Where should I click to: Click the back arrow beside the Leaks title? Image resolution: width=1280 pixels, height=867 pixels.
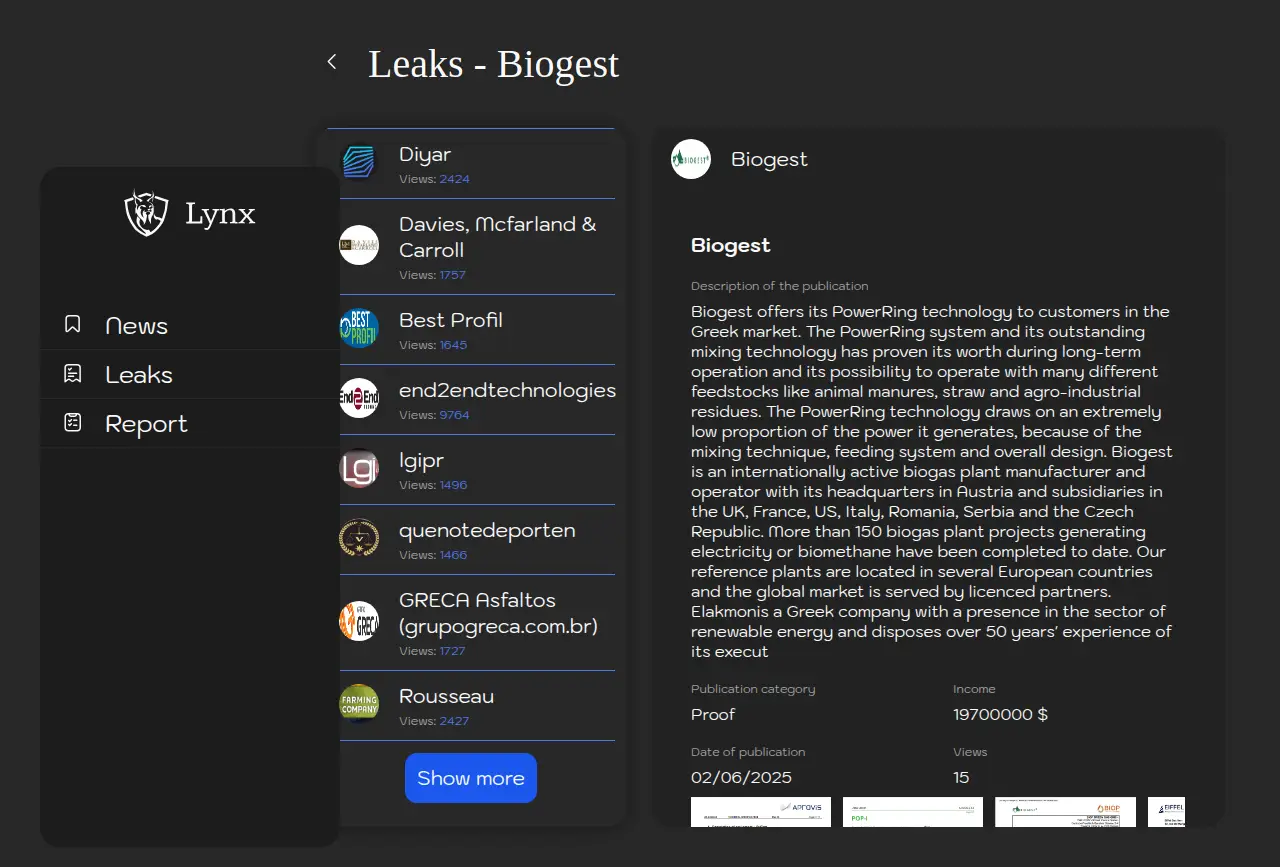click(x=332, y=62)
